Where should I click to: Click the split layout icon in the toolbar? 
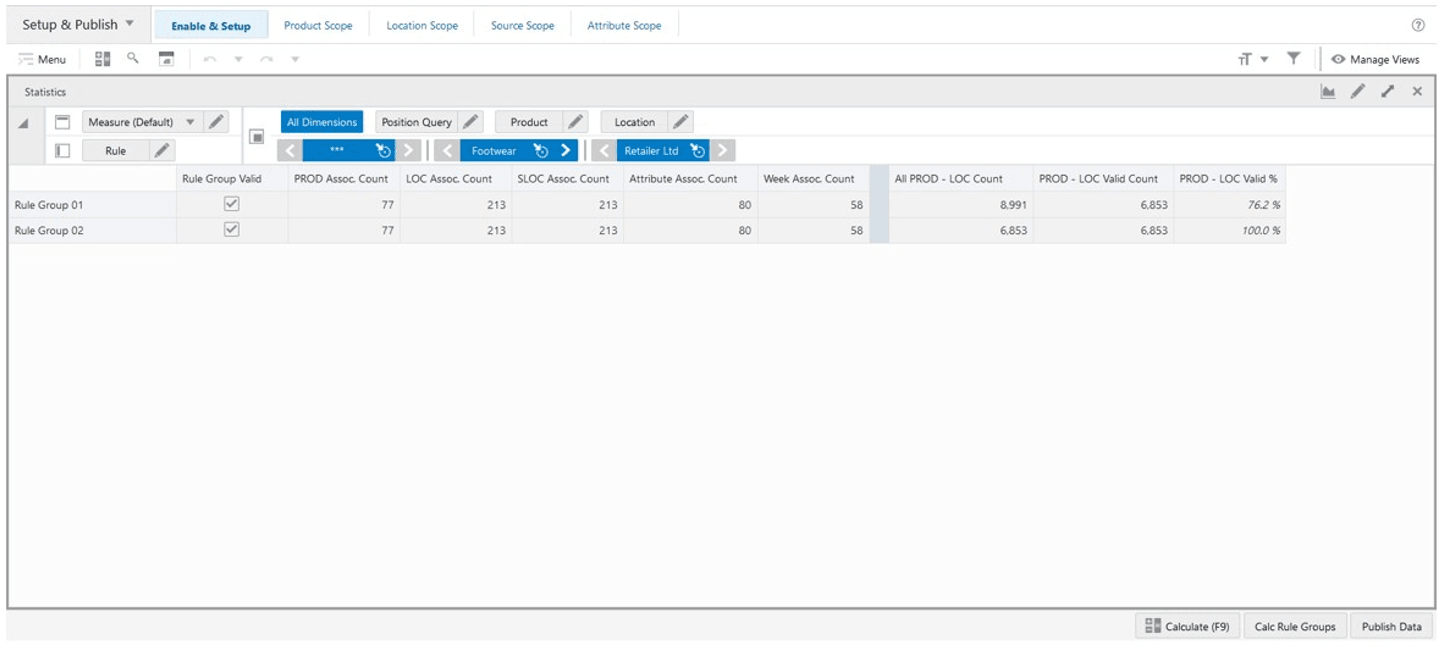(101, 59)
